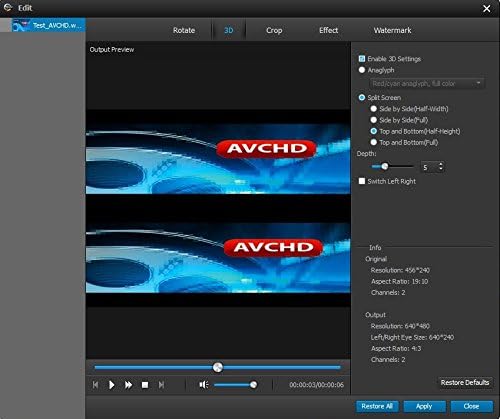Jump to the next frame icon
The width and height of the screenshot is (500, 419).
click(161, 385)
